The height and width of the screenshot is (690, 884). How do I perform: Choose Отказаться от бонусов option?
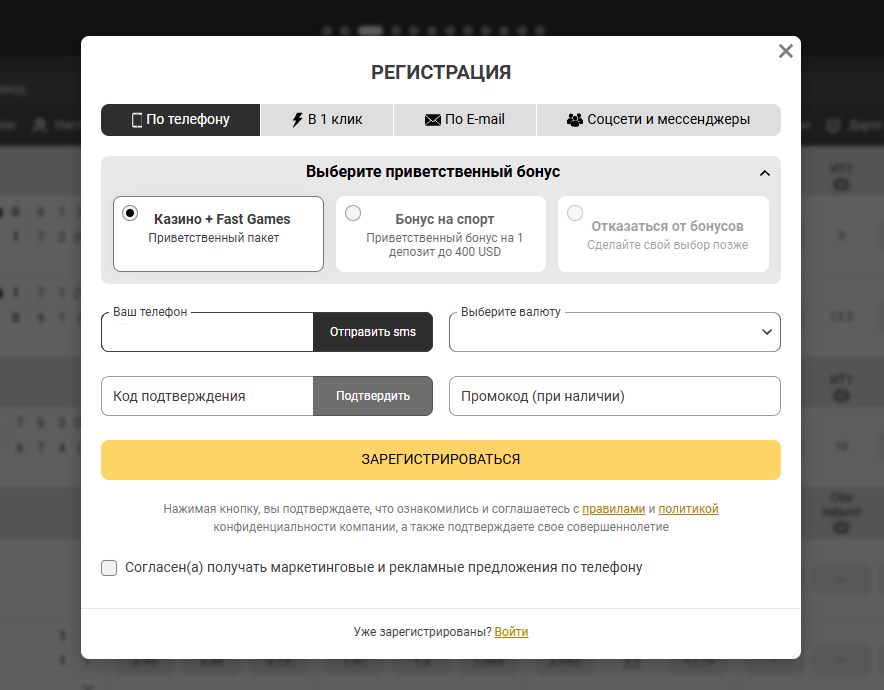pos(575,213)
